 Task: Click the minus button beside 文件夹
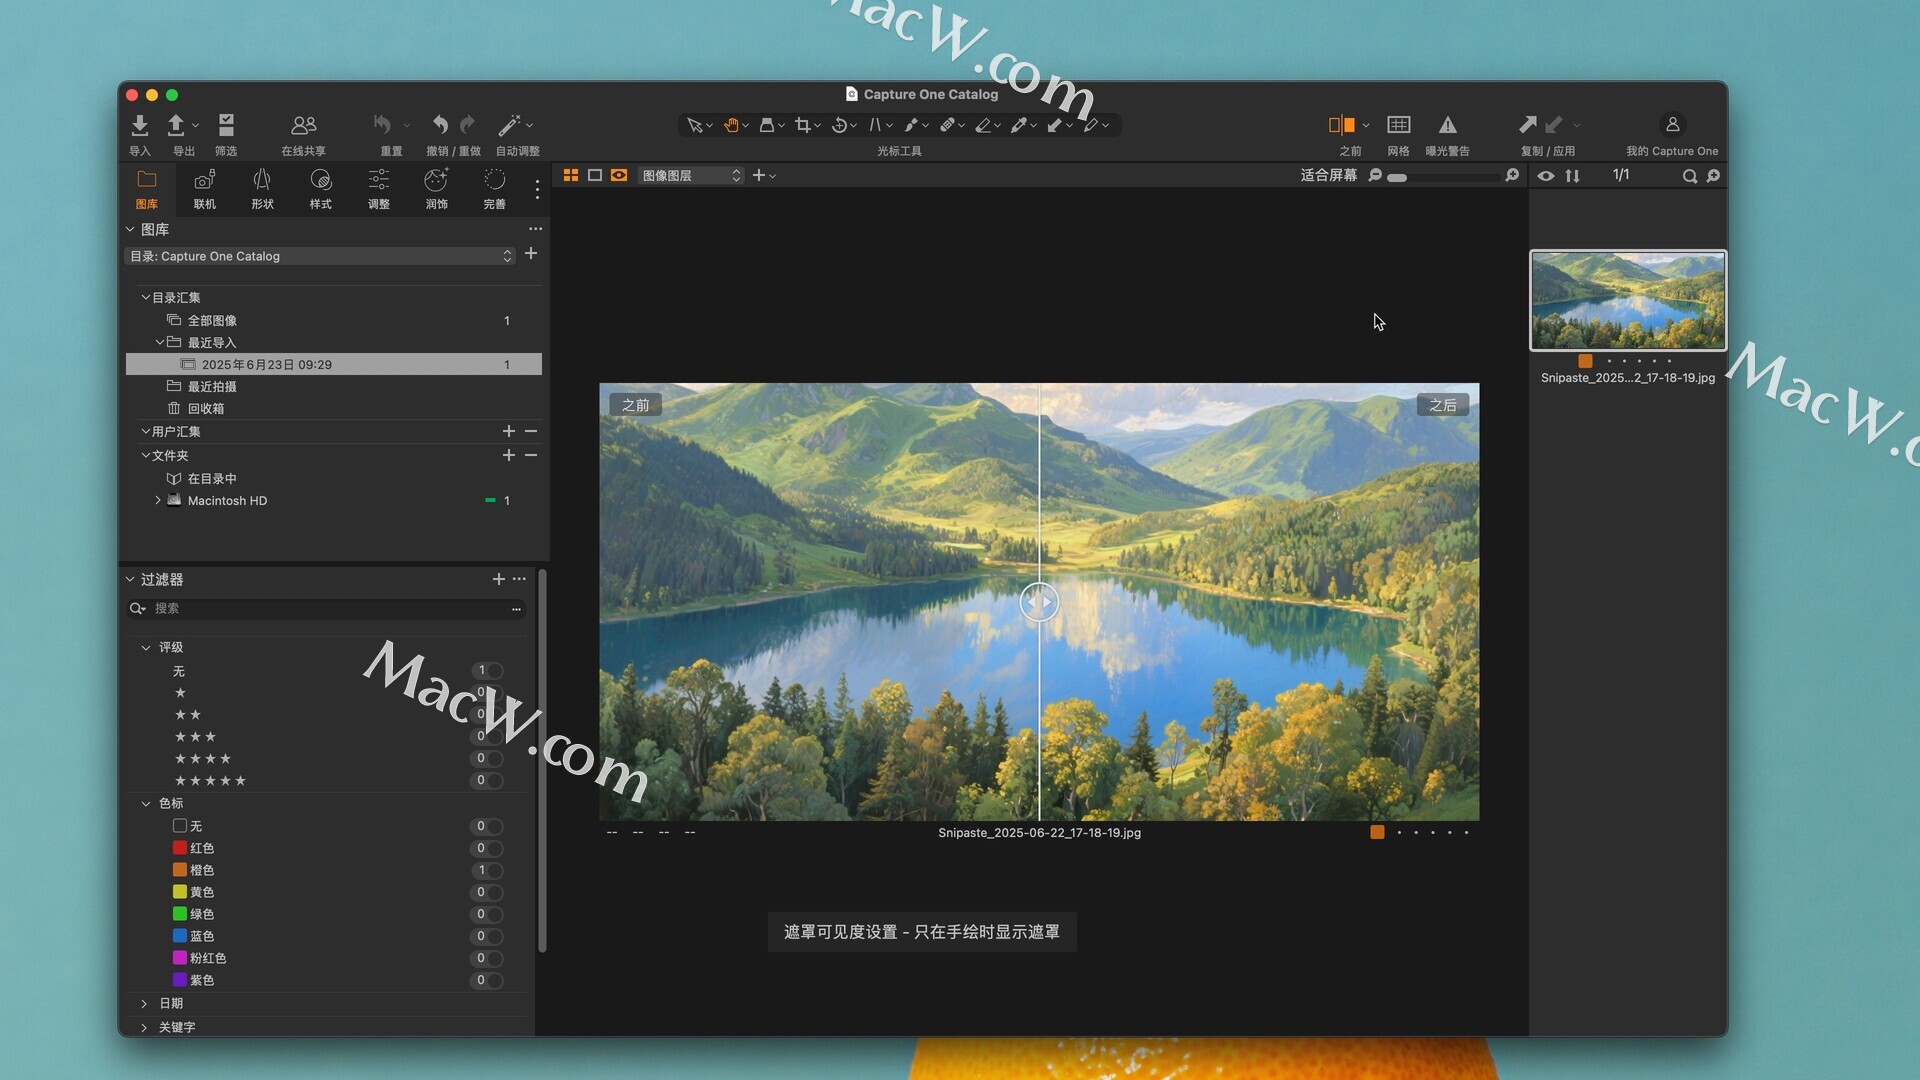click(531, 455)
